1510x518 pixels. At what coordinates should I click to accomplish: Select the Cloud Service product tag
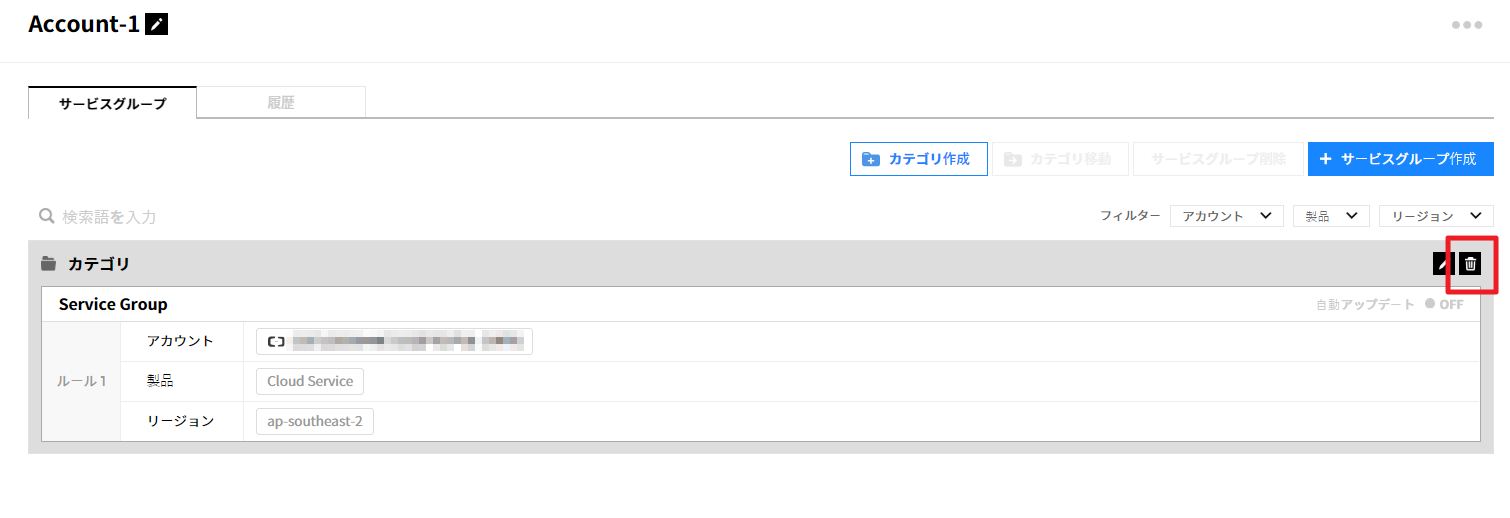[x=310, y=381]
